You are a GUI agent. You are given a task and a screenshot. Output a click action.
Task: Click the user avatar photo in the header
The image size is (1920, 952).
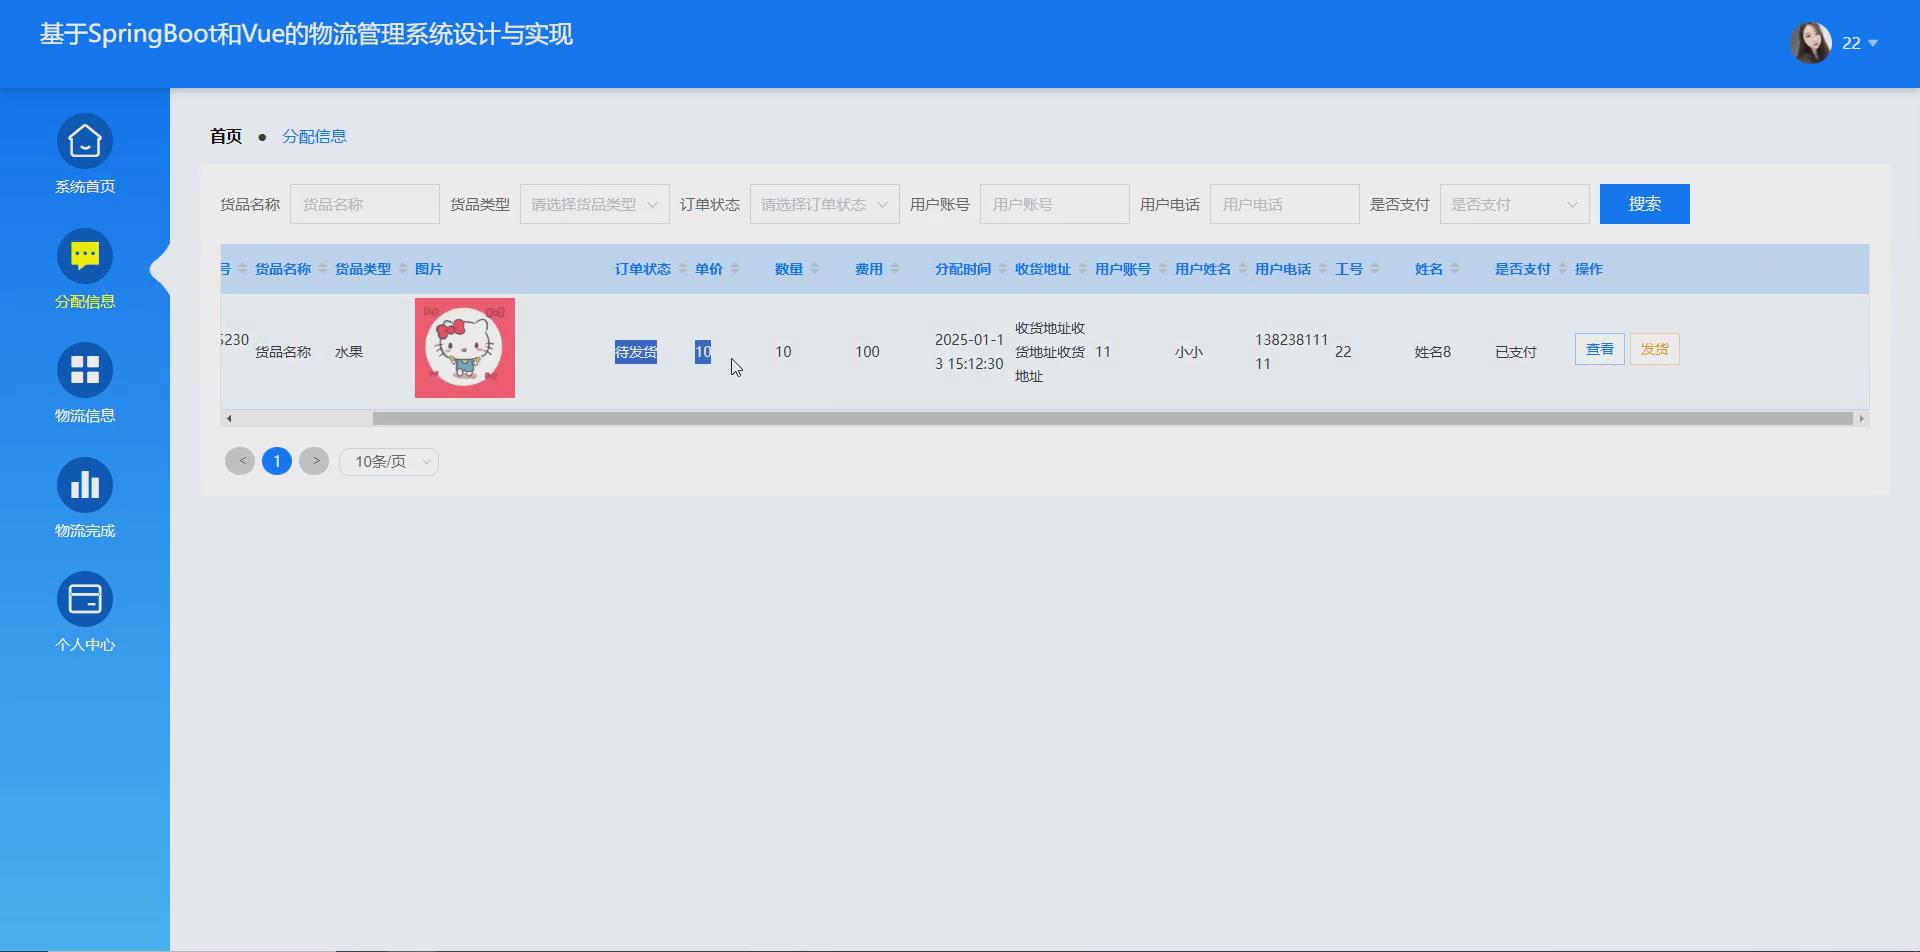(1812, 42)
